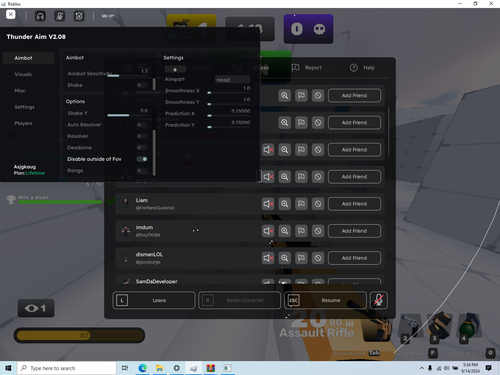
Task: Inspect dismanLOL's avatar with magnifier icon
Action: (285, 258)
